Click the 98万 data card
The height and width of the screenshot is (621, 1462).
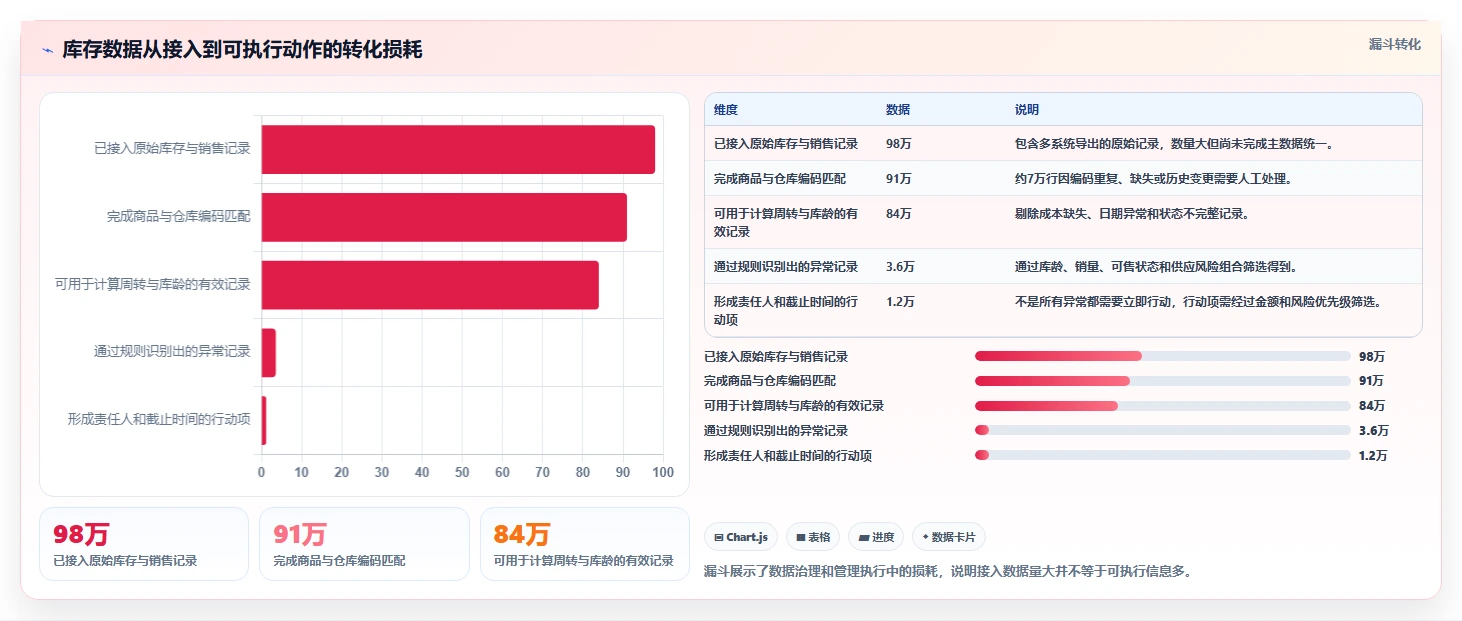pos(144,544)
